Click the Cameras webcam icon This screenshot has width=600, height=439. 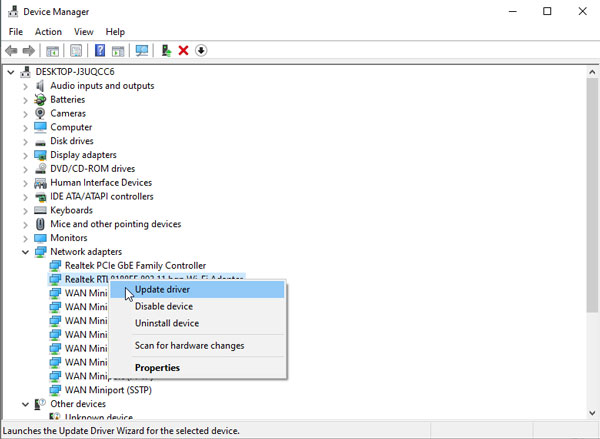click(x=40, y=113)
